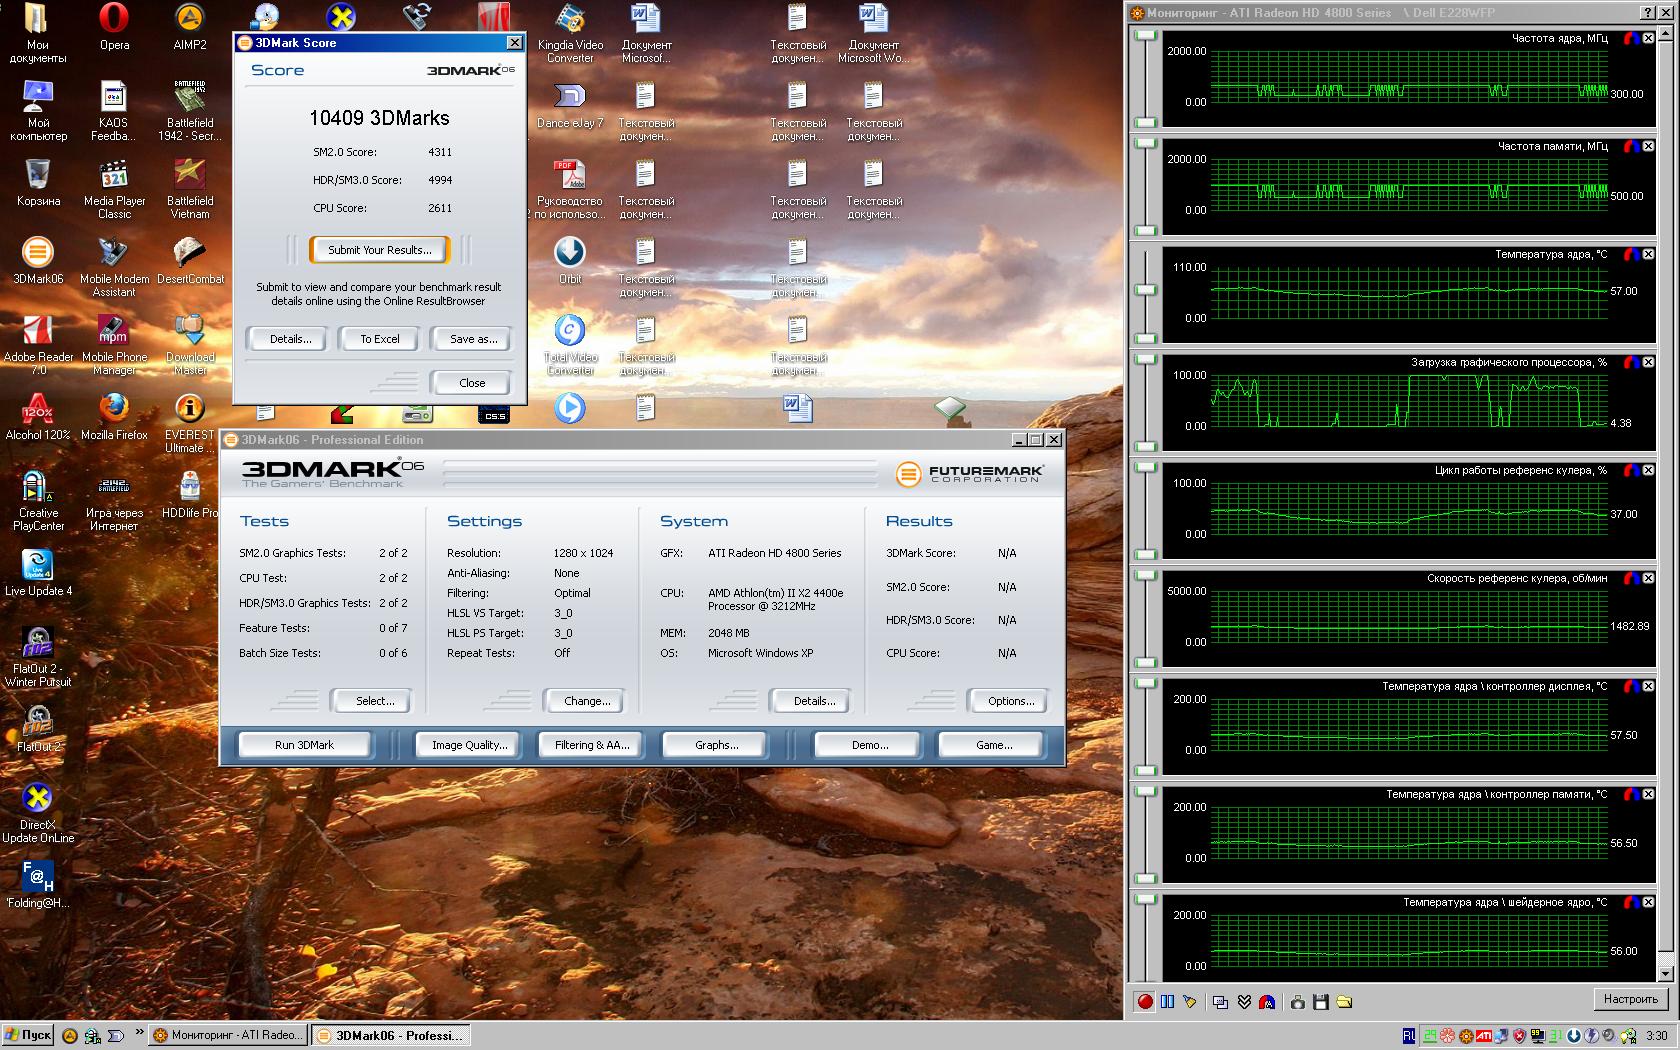Viewport: 1680px width, 1050px height.
Task: Open Adobe Reader 7.0 desktop icon
Action: coord(38,345)
